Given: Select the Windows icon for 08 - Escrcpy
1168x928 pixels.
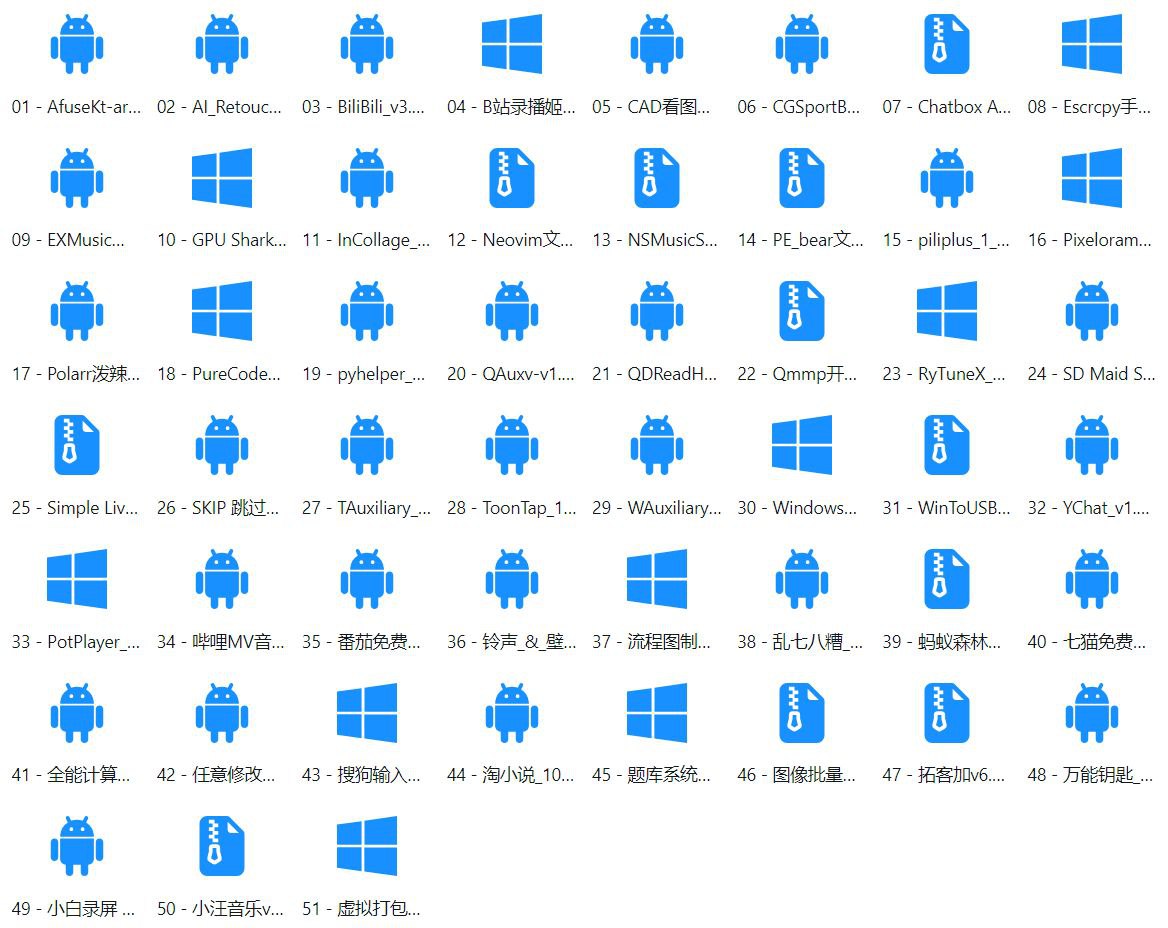Looking at the screenshot, I should [1092, 44].
